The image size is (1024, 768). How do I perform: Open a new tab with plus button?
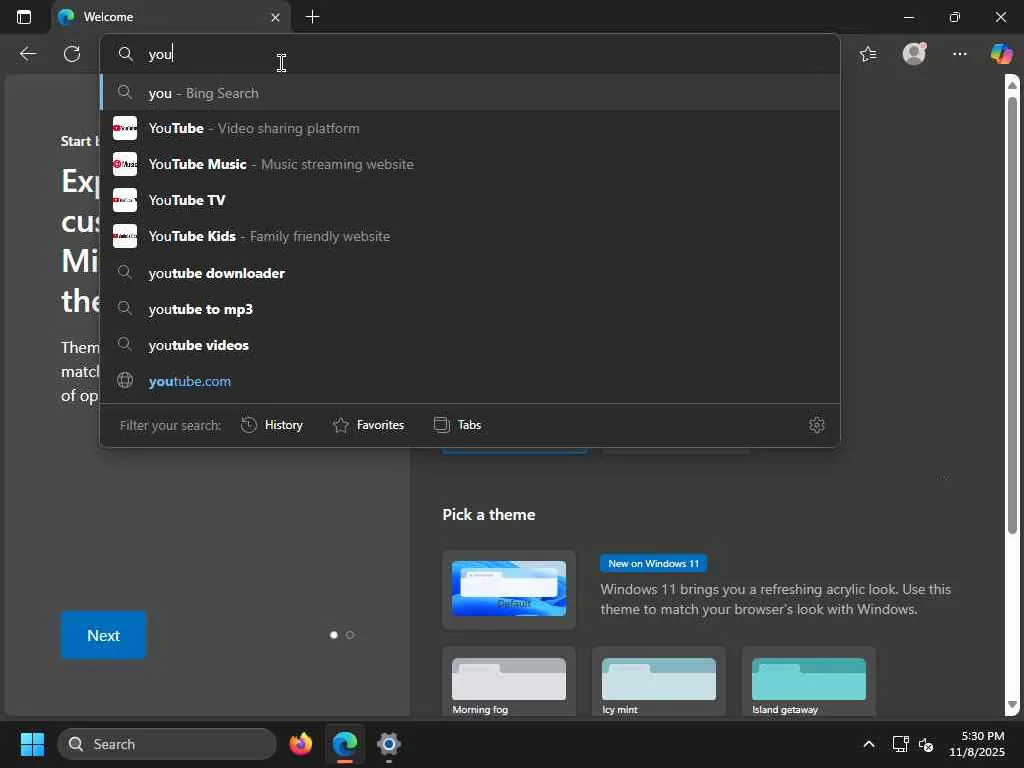click(x=312, y=17)
